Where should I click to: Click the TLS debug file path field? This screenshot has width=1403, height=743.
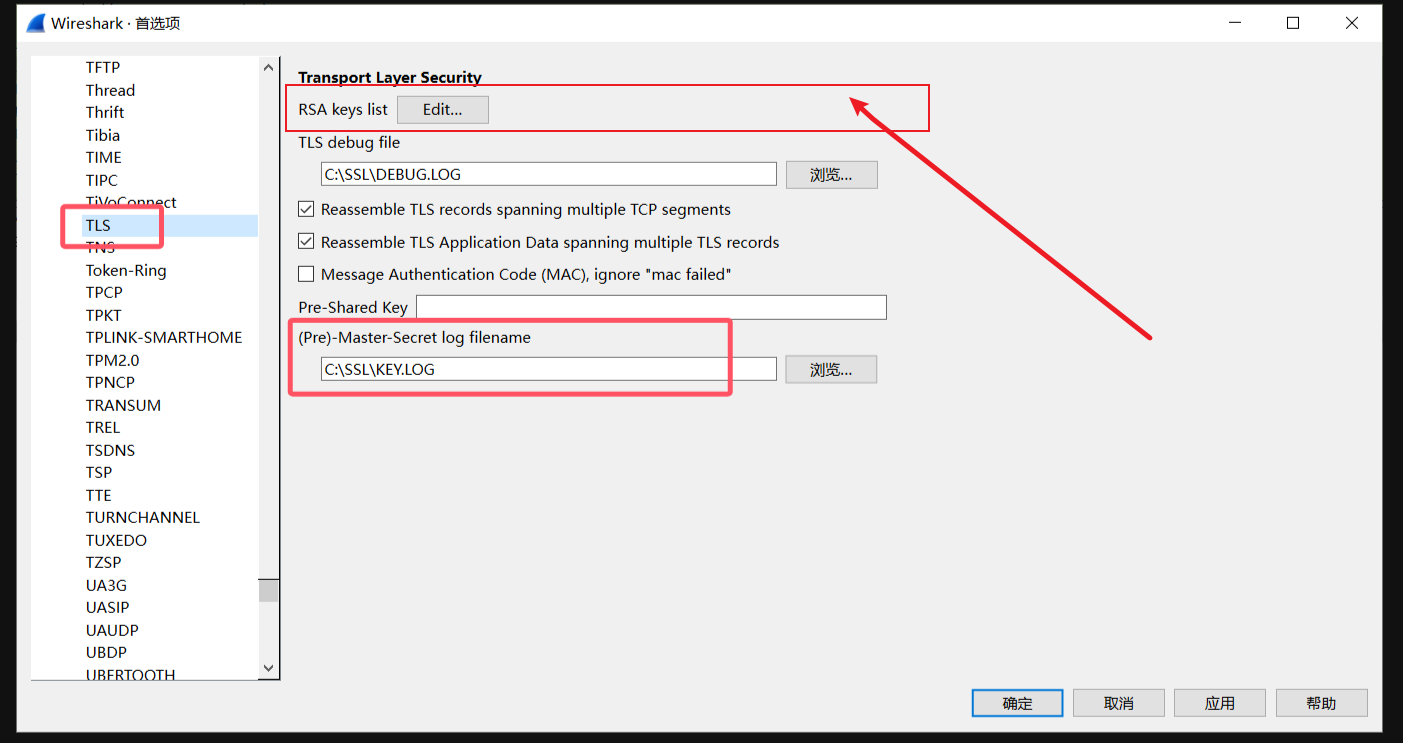(x=549, y=174)
